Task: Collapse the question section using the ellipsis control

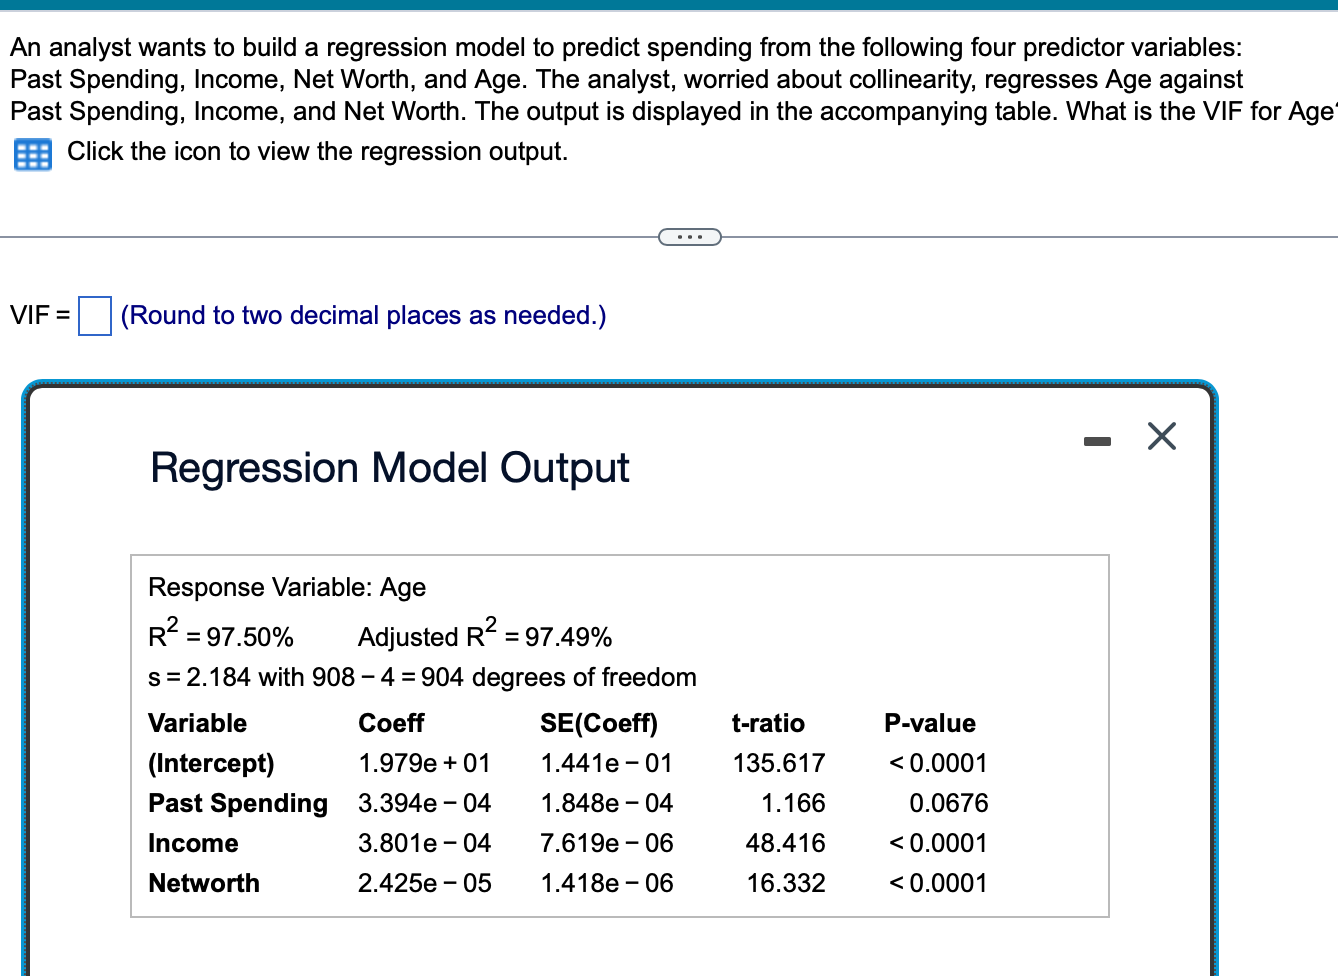Action: coord(689,236)
